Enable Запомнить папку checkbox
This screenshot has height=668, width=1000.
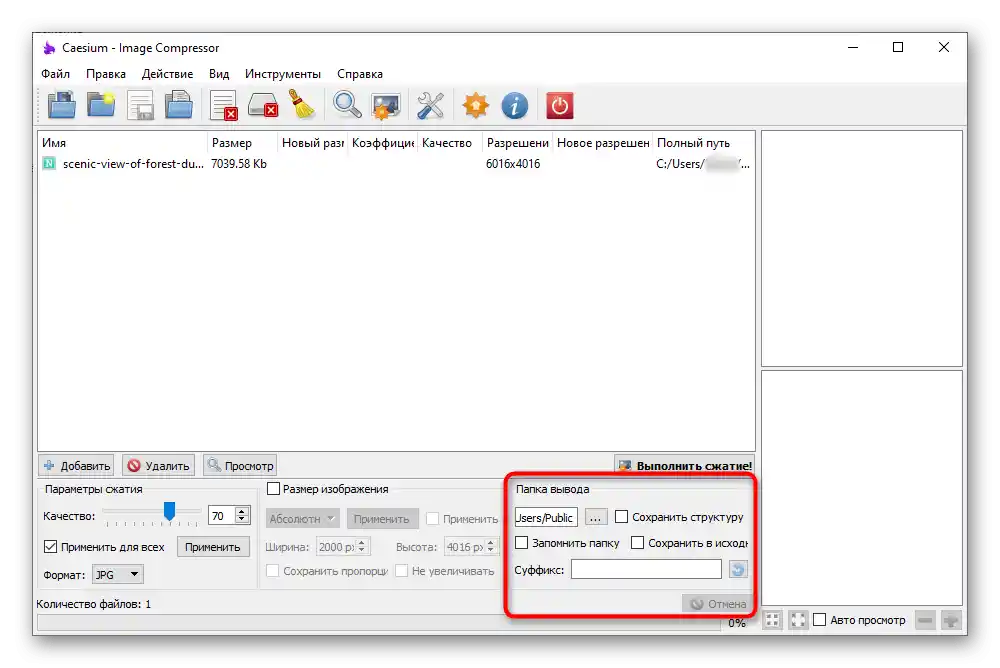point(522,543)
